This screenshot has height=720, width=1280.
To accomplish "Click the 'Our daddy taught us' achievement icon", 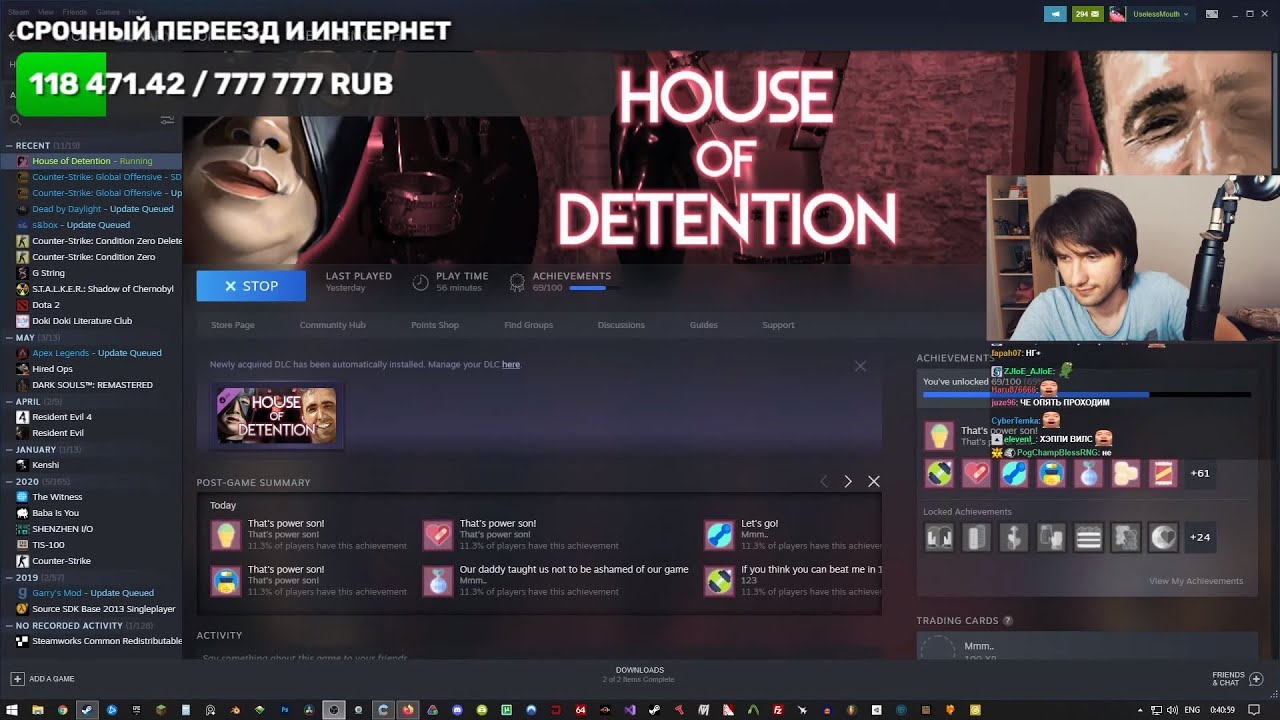I will 438,581.
